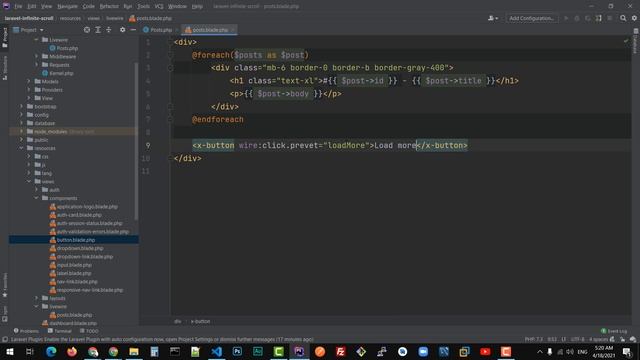Open Kernel.php file in tree
Viewport: 640px width, 360px height.
(61, 73)
